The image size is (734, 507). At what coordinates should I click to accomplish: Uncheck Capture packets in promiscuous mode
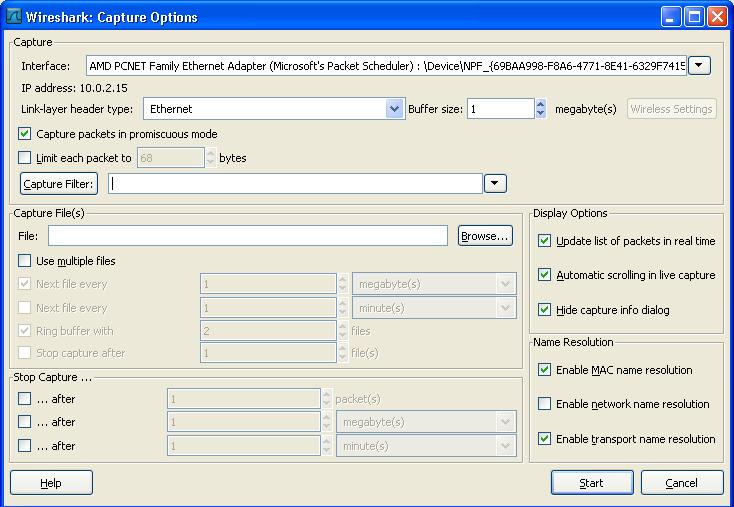24,134
